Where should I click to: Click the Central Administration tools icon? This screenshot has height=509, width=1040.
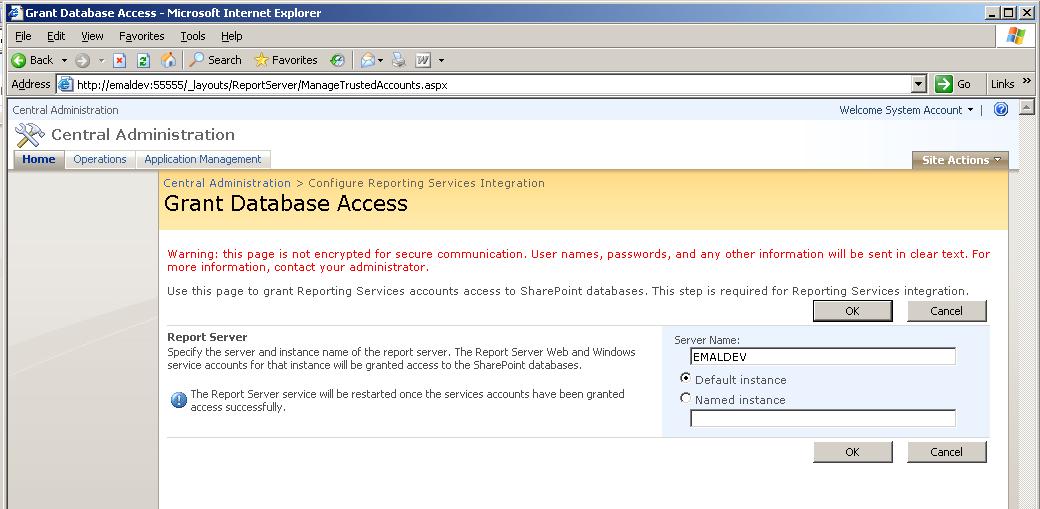pos(29,135)
